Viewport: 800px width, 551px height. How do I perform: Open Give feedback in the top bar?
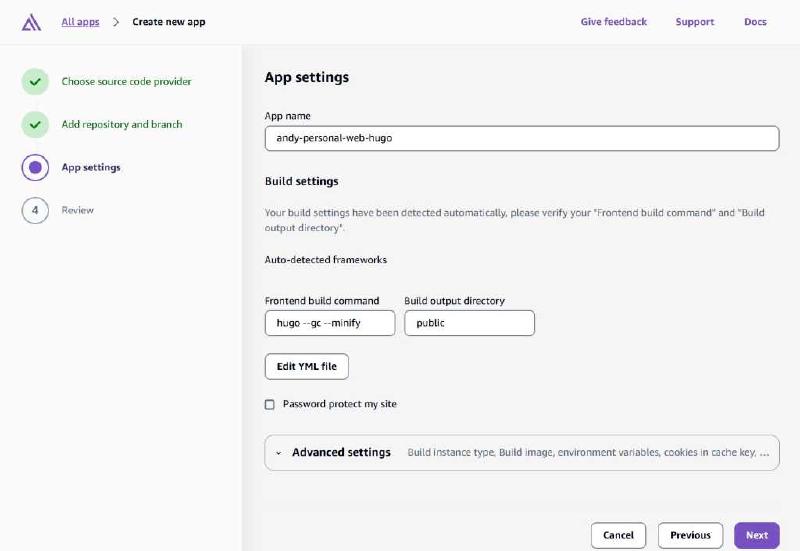[x=613, y=22]
